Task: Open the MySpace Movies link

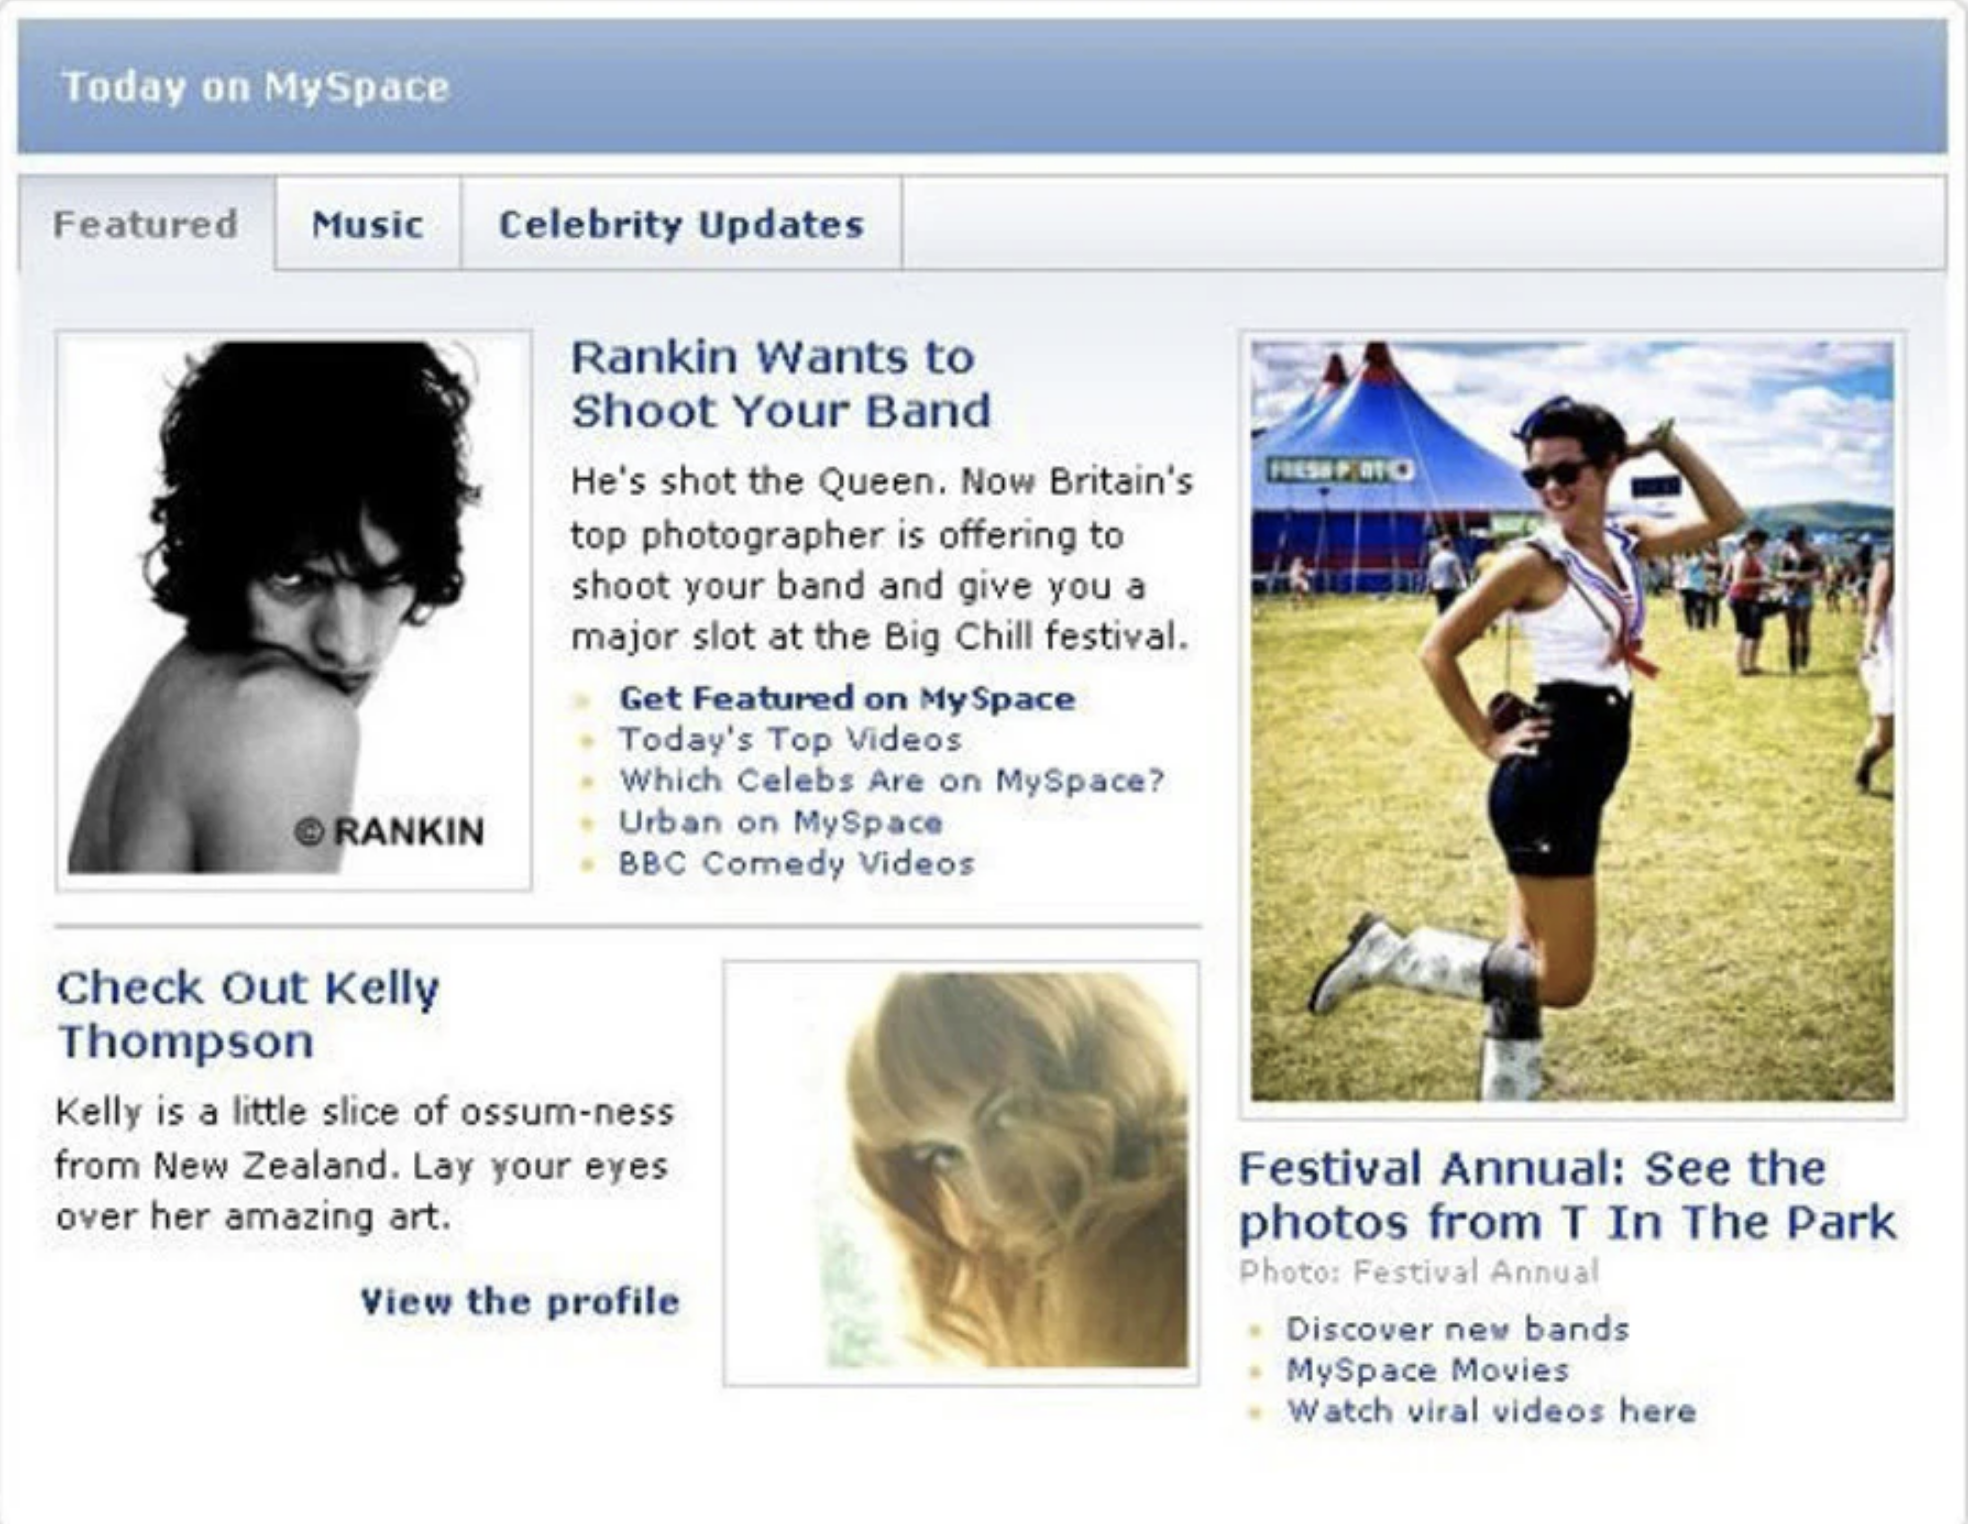Action: (1427, 1370)
